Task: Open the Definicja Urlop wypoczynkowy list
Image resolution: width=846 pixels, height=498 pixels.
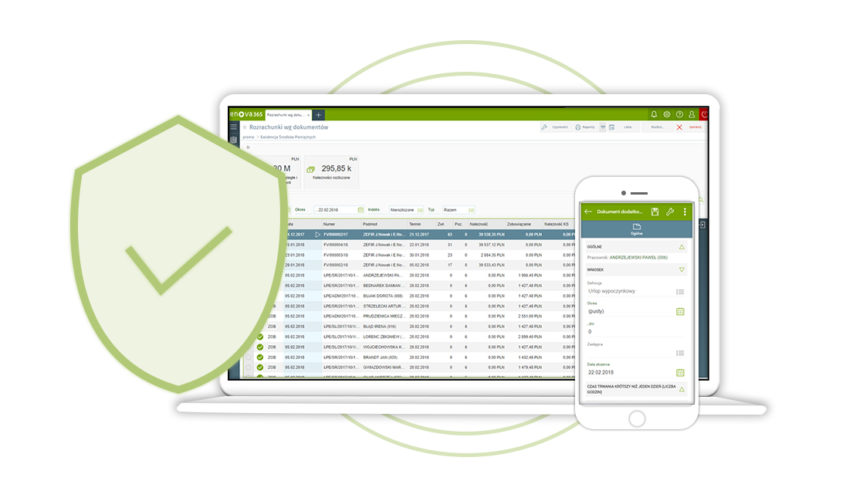Action: (680, 291)
